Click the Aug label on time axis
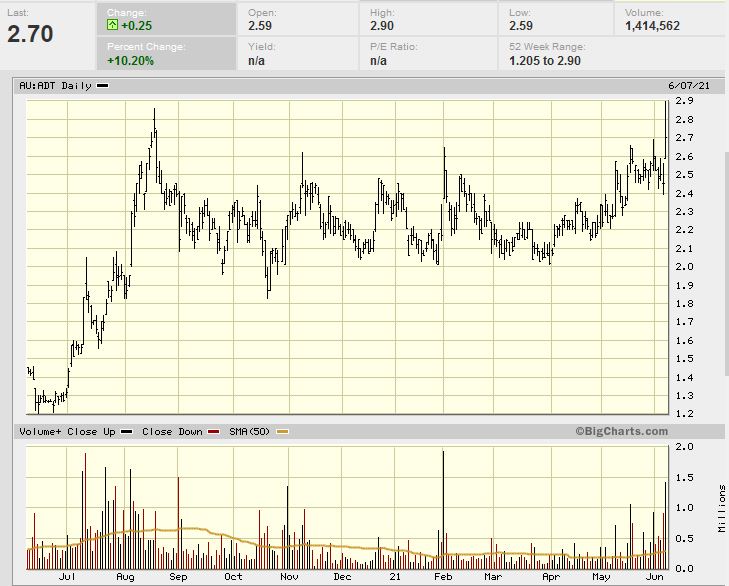 [125, 577]
